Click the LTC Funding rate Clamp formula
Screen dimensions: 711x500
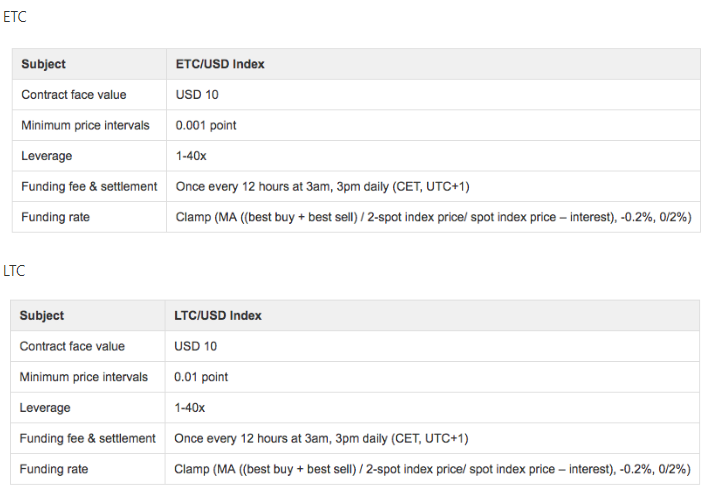(x=432, y=469)
